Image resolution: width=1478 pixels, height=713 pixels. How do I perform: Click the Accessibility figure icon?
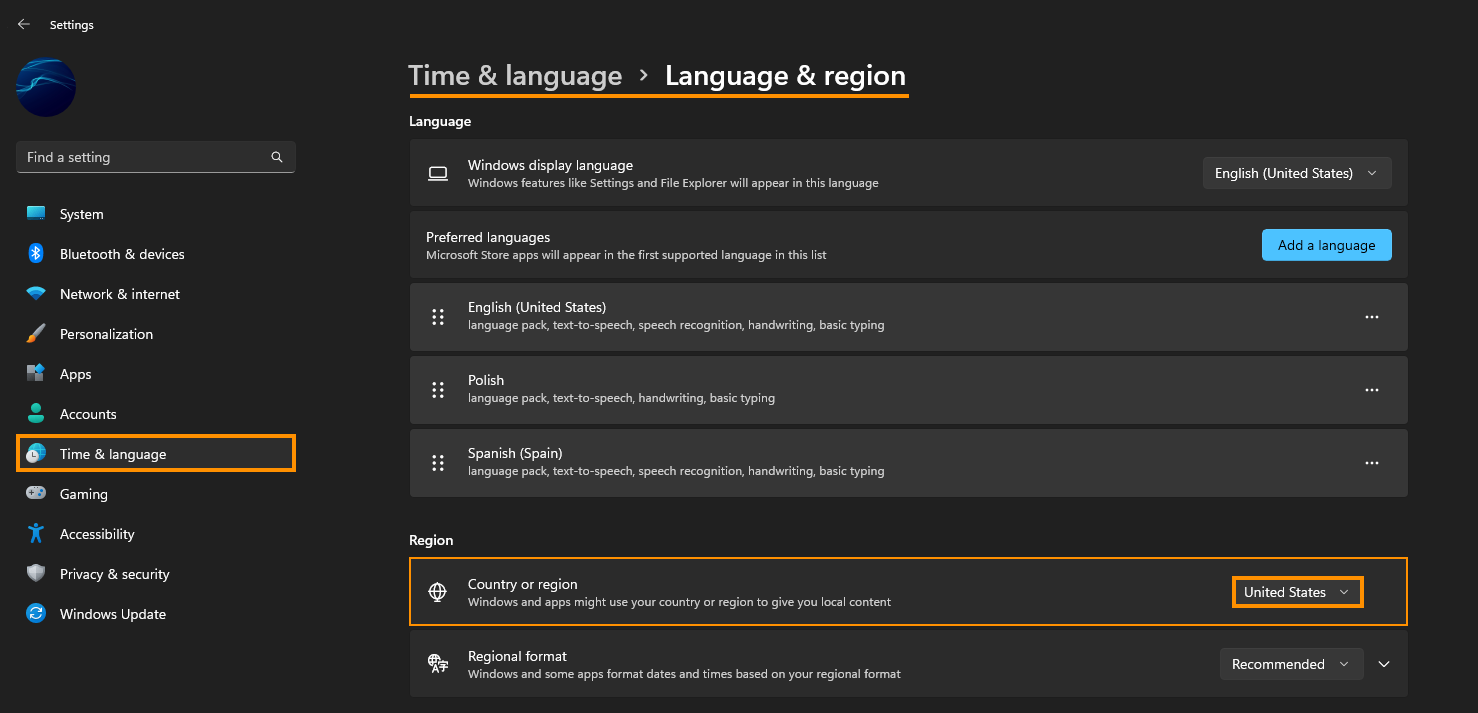click(36, 534)
